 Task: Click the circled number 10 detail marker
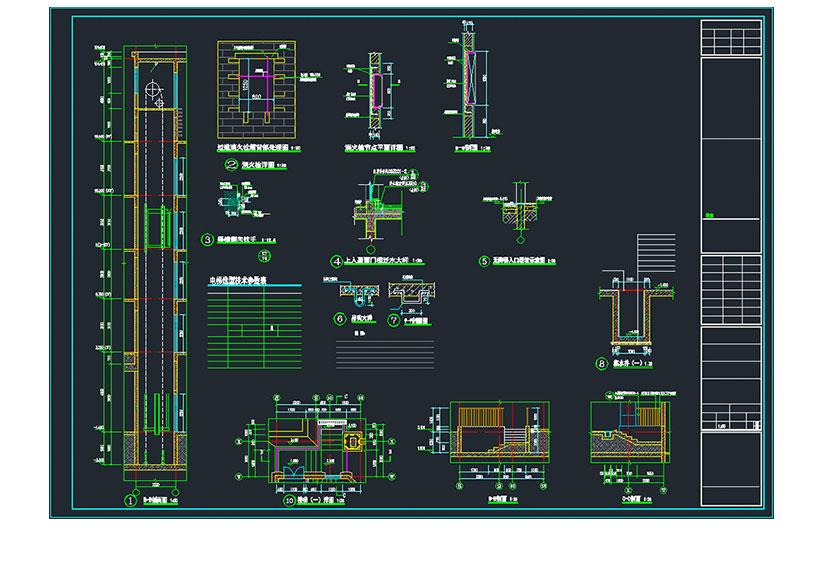pyautogui.click(x=290, y=499)
